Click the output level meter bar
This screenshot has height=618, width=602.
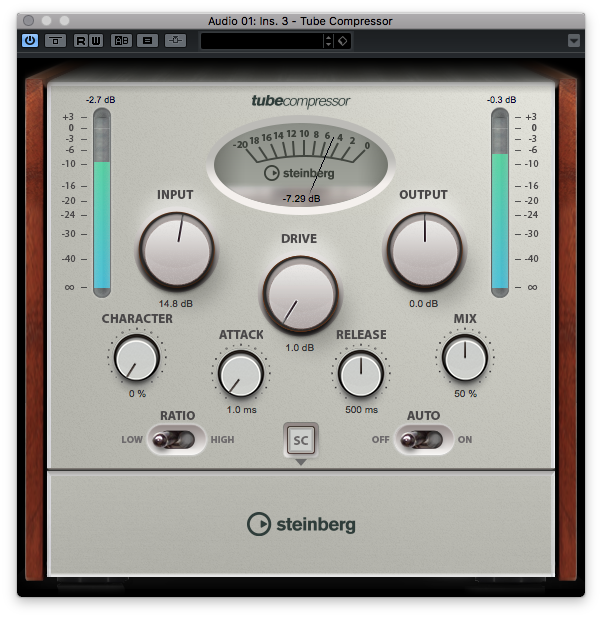(500, 203)
